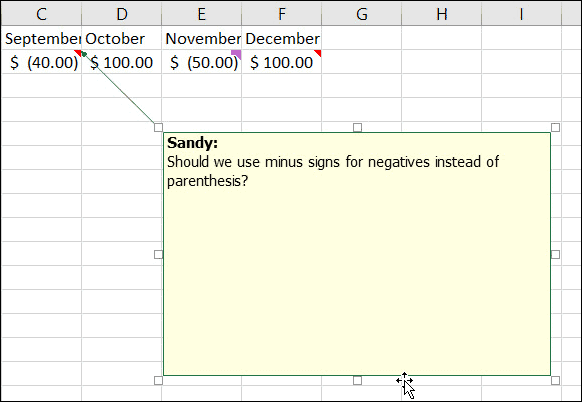This screenshot has width=582, height=402.
Task: Click the bottom-left resize handle of comment
Action: 158,380
